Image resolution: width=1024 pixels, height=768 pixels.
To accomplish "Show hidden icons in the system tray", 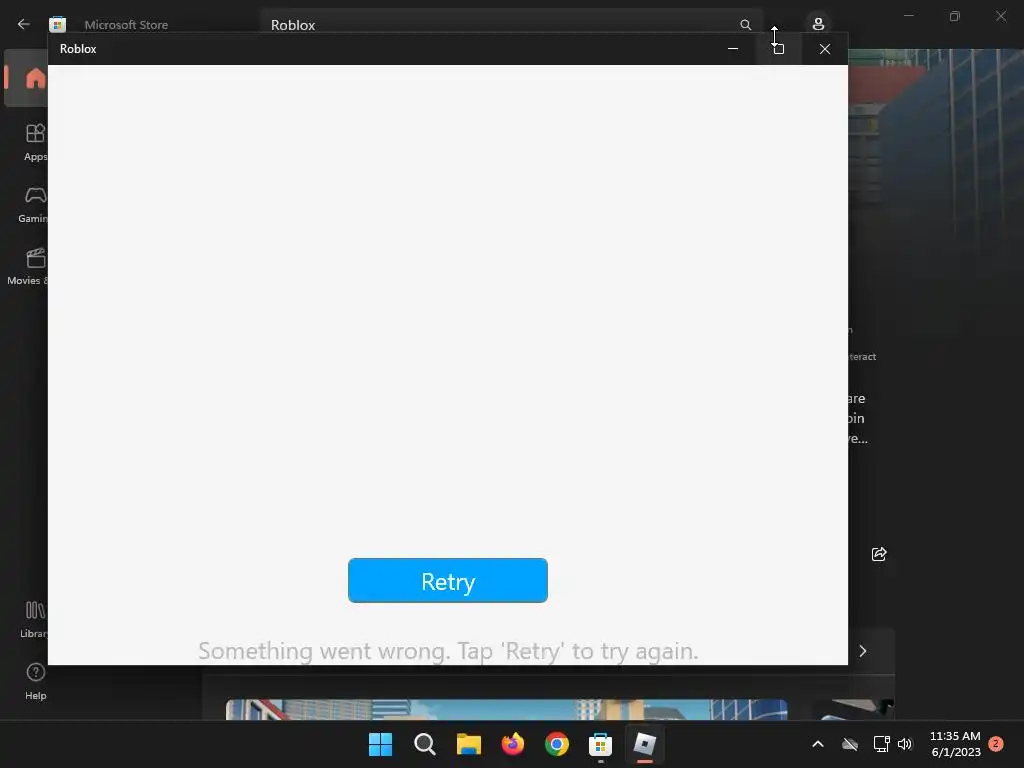I will pos(818,744).
